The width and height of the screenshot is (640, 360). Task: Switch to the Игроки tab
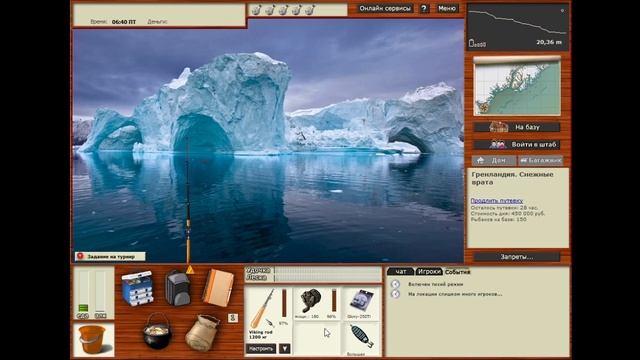tap(429, 271)
